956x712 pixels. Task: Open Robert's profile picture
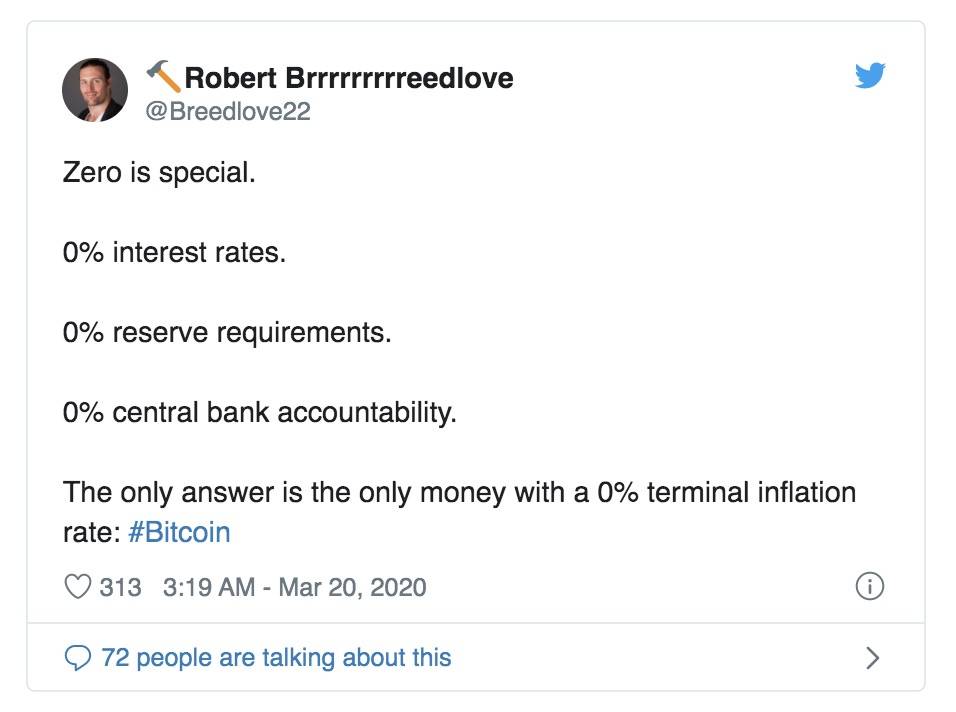click(95, 90)
